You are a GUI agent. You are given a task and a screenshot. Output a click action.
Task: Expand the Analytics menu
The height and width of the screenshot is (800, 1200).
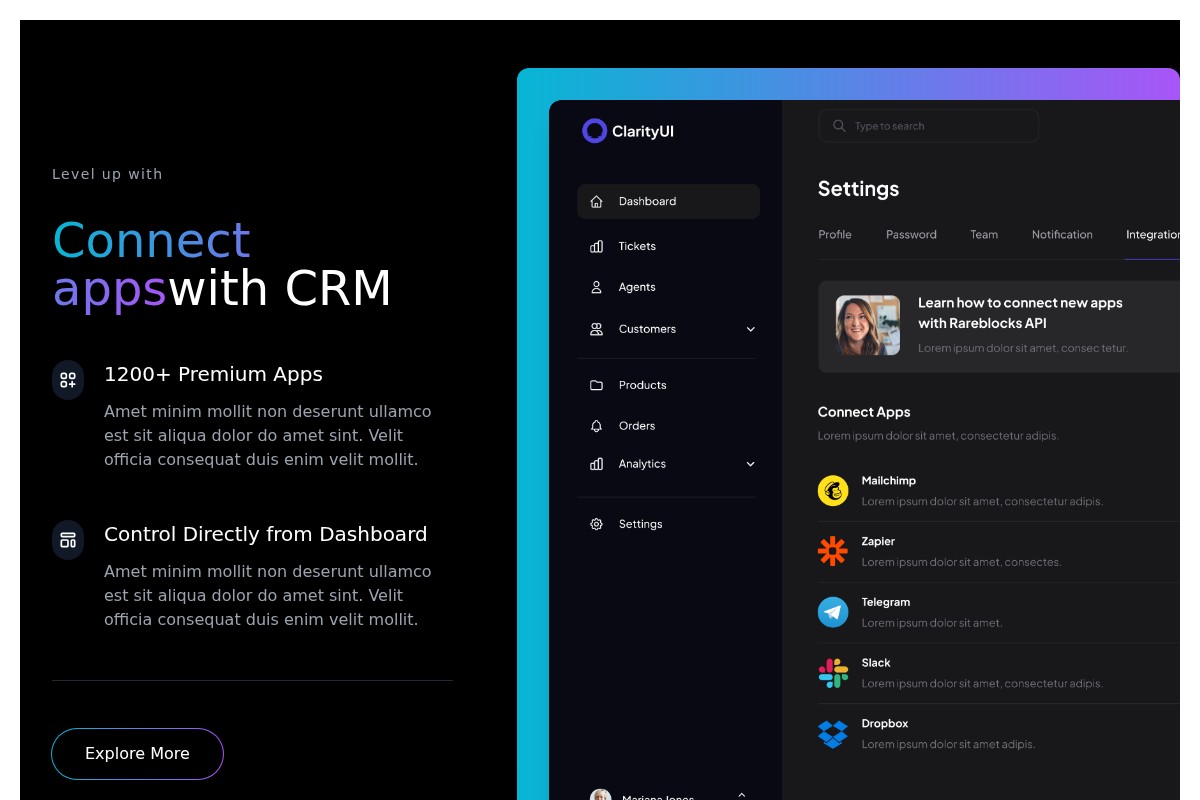pos(750,463)
